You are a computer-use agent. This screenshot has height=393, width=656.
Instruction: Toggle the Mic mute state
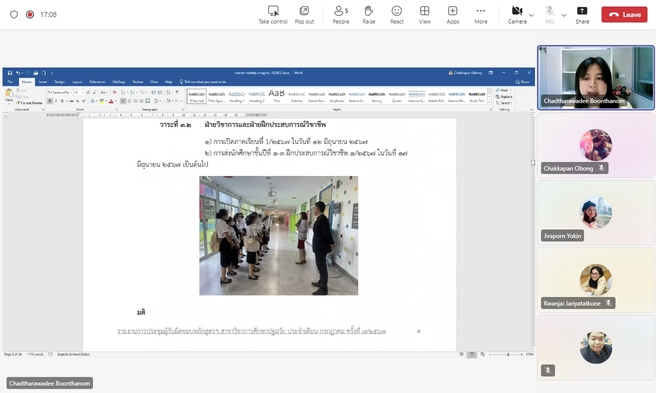550,15
